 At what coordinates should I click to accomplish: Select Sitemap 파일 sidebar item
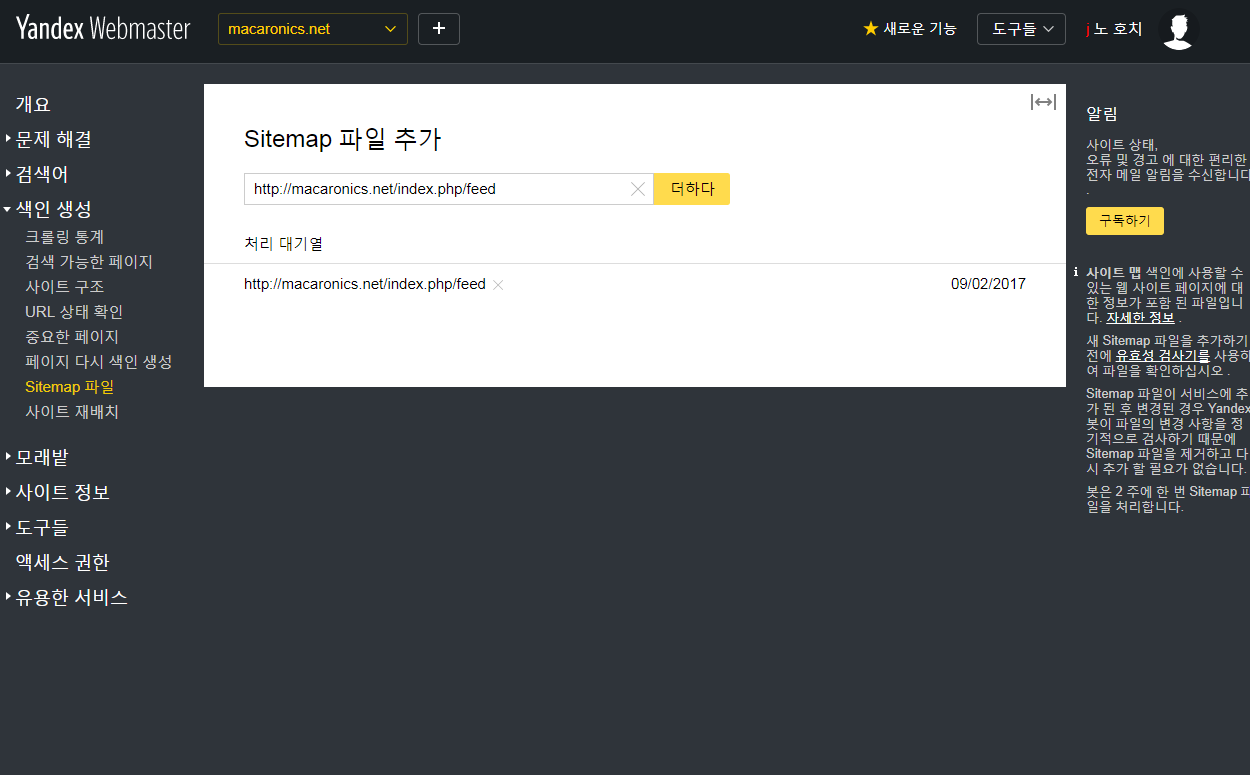[70, 387]
